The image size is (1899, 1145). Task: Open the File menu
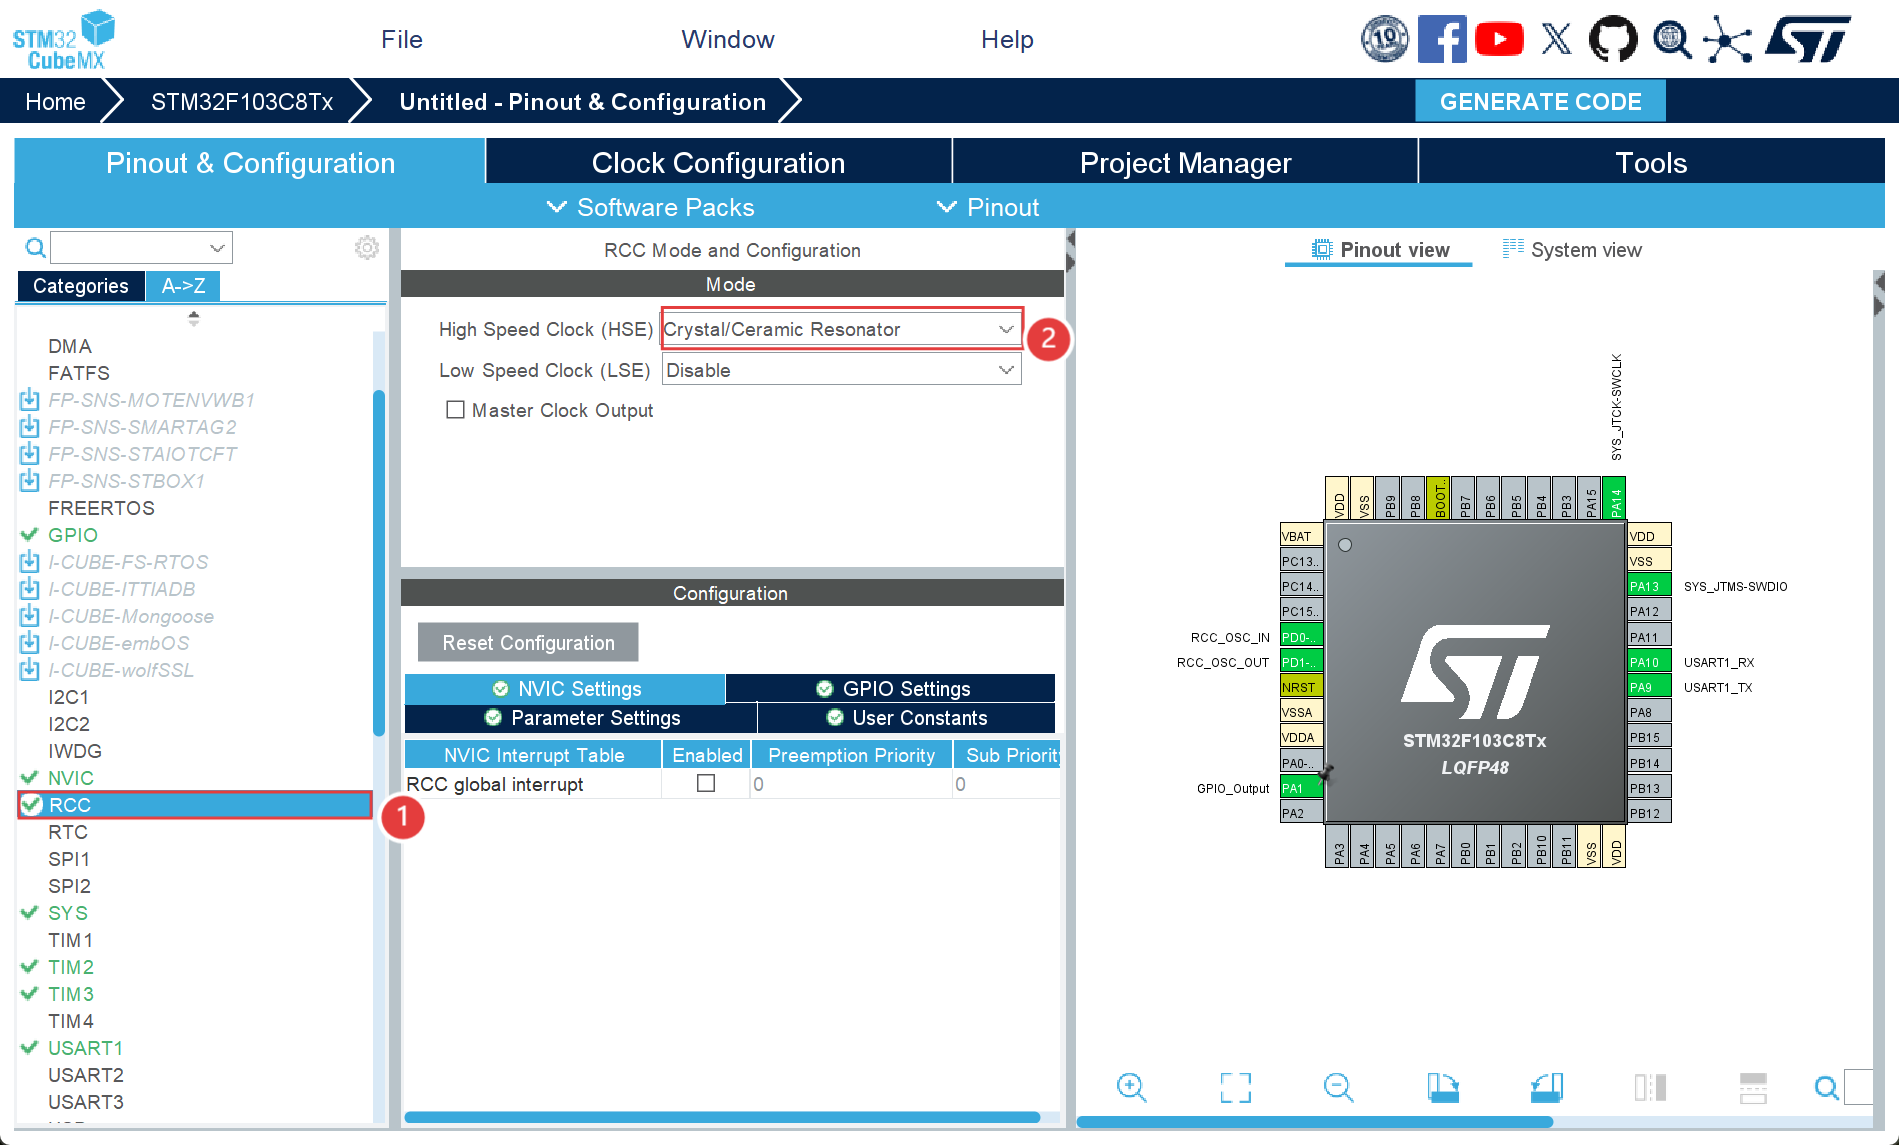[x=402, y=40]
